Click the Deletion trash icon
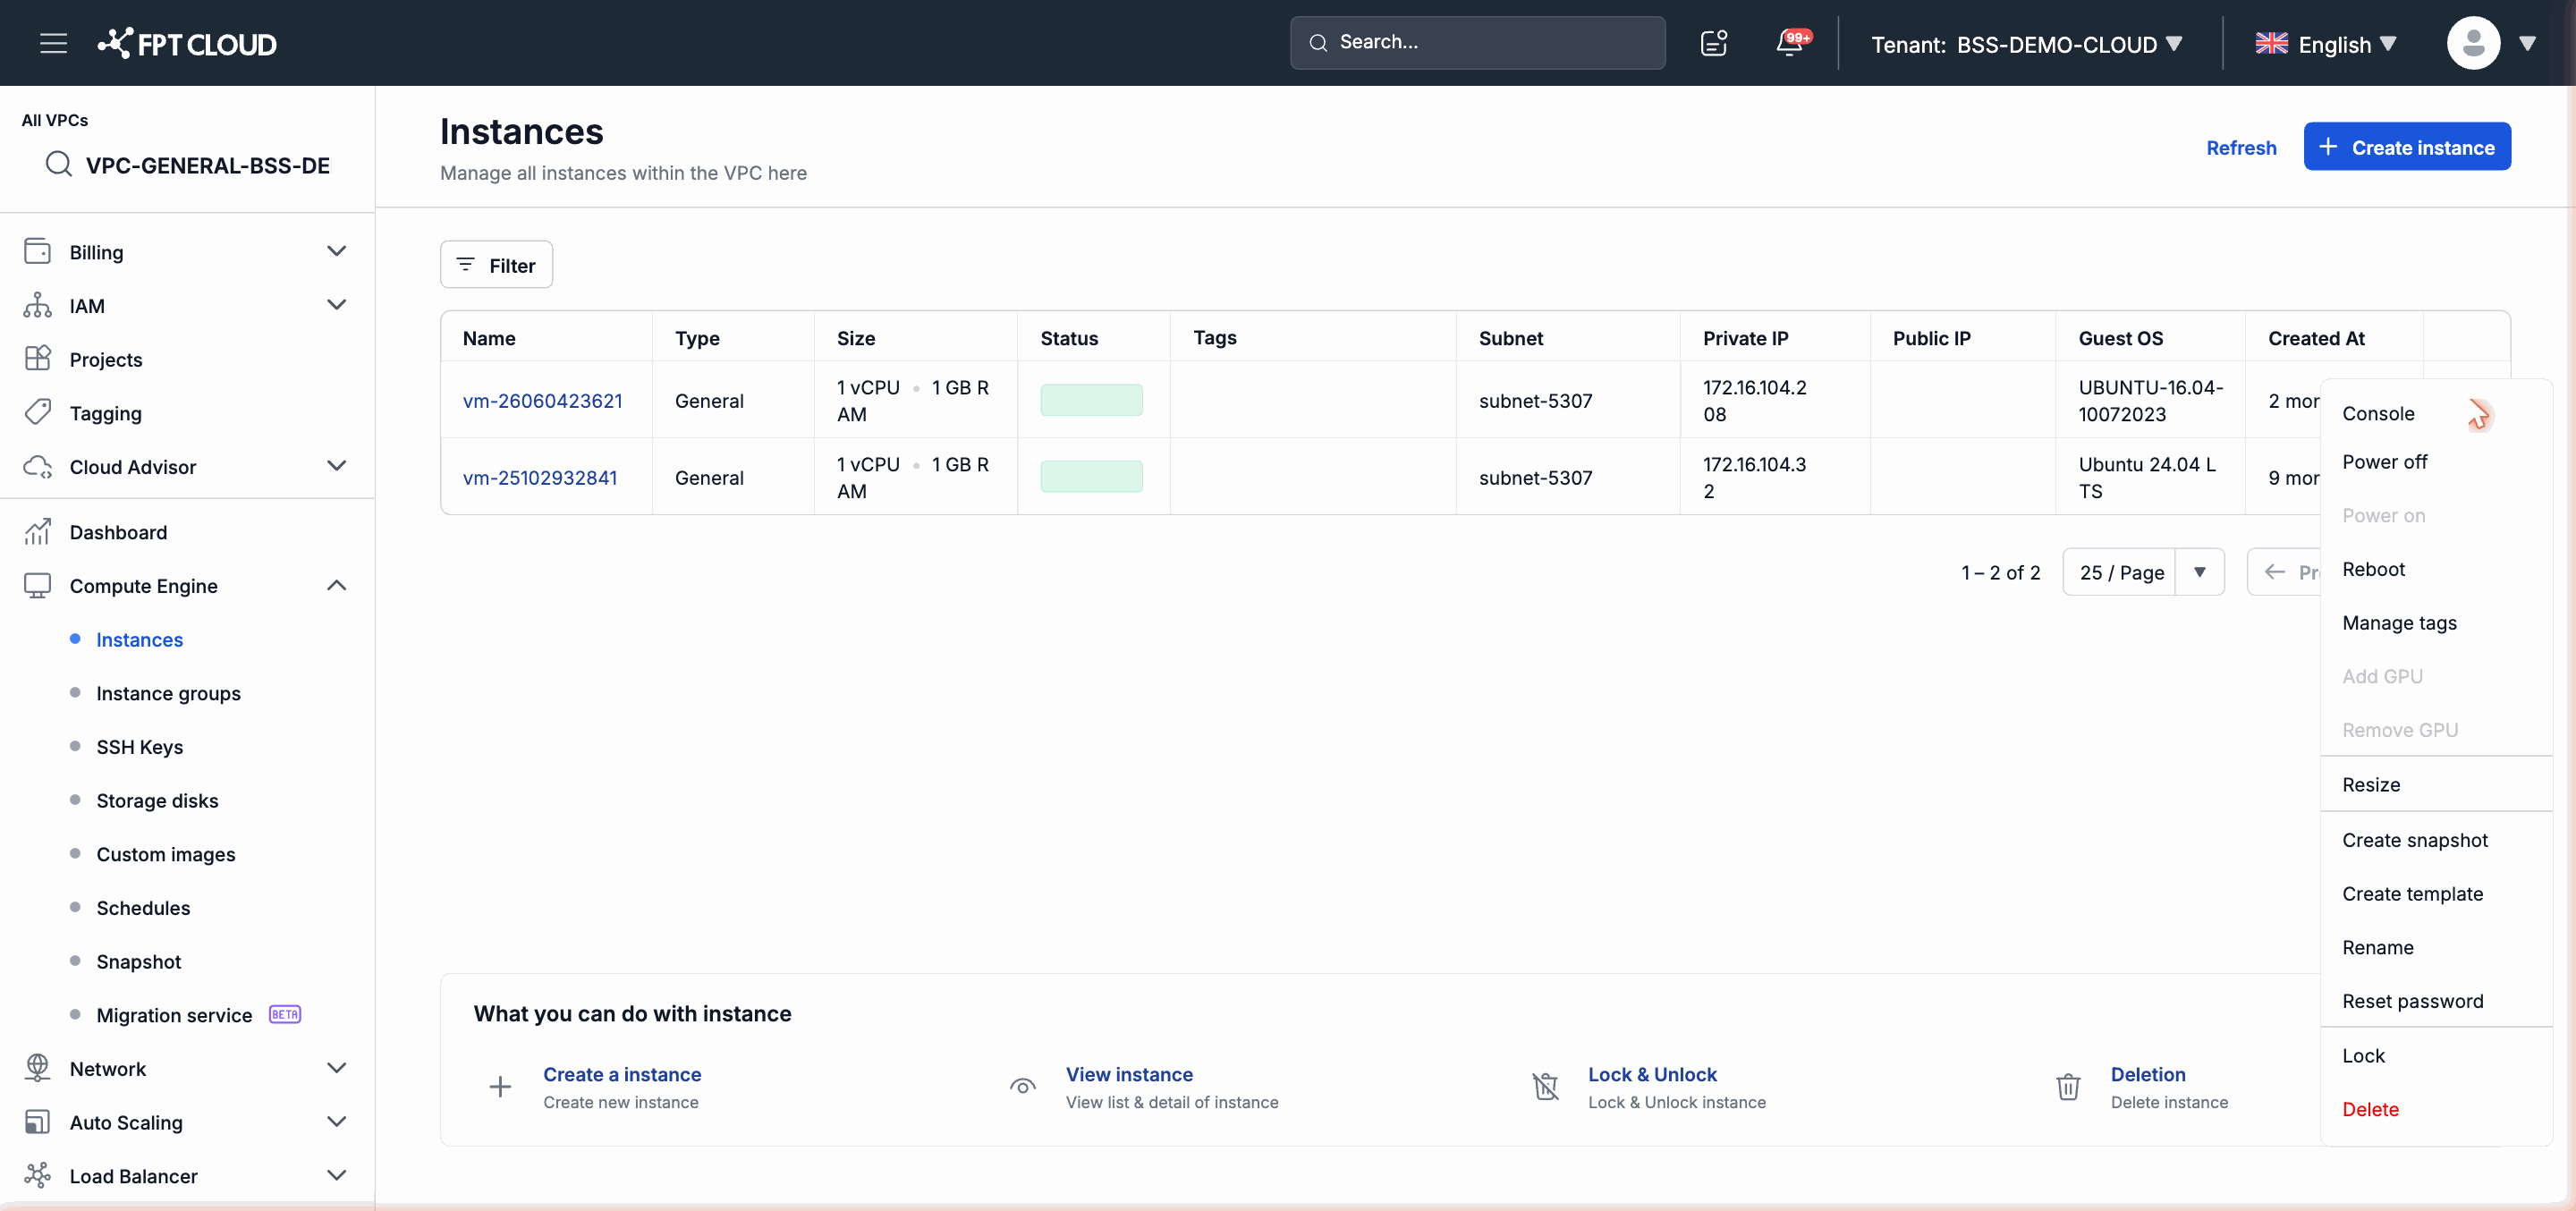Image resolution: width=2576 pixels, height=1211 pixels. (2068, 1086)
